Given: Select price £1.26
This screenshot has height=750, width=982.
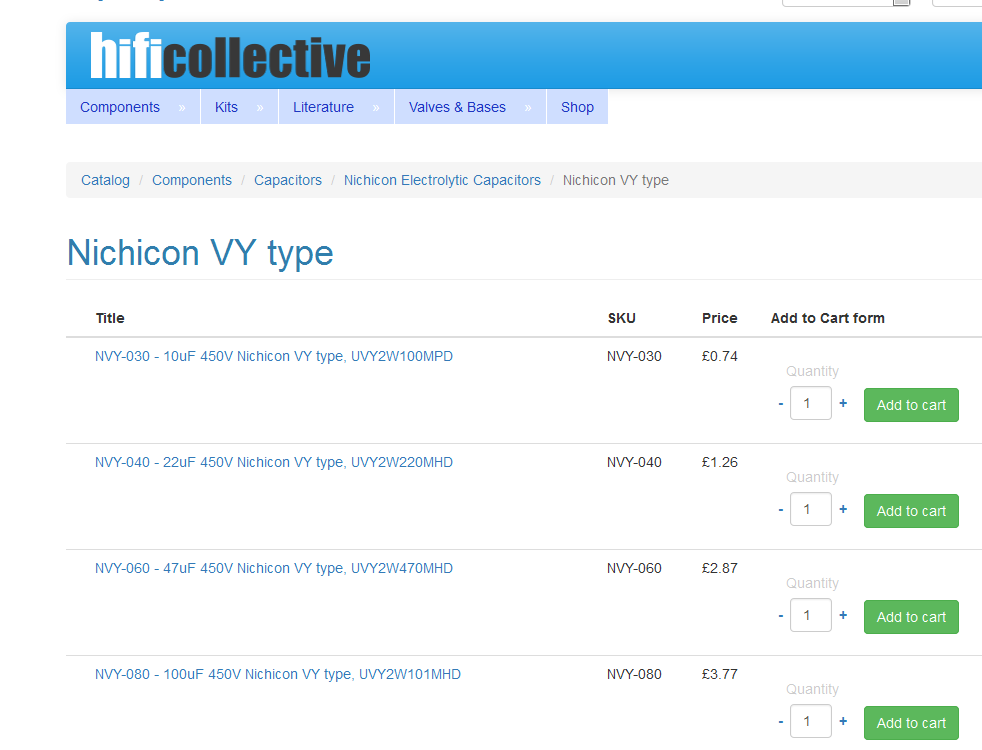Looking at the screenshot, I should click(720, 462).
